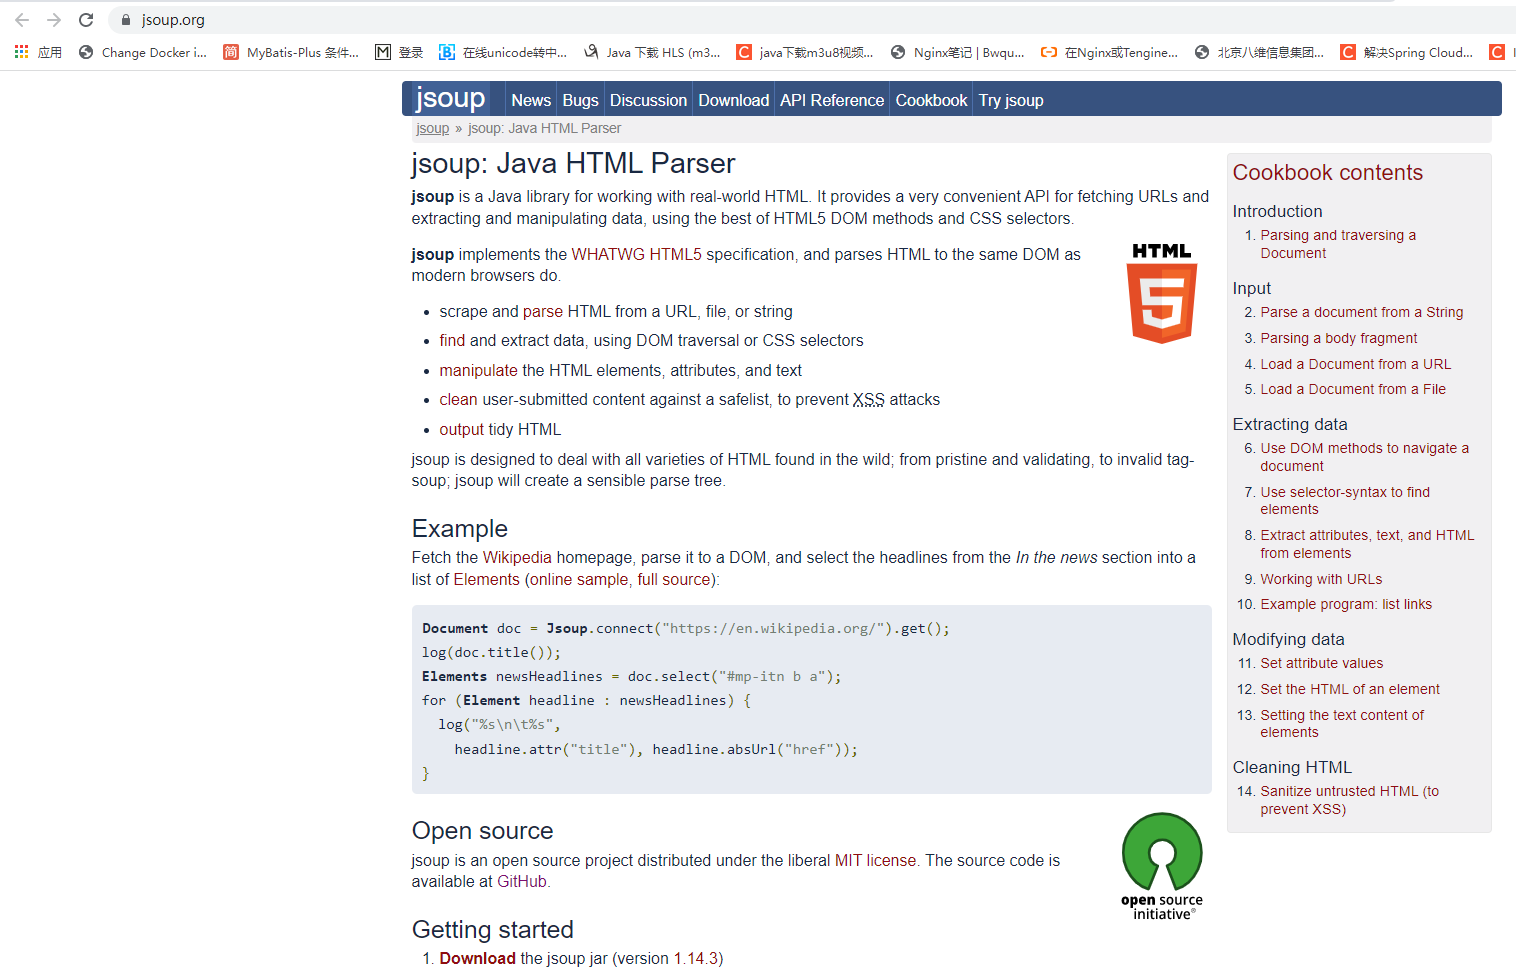Open 'Example program: list links'
1516x976 pixels.
click(1346, 604)
